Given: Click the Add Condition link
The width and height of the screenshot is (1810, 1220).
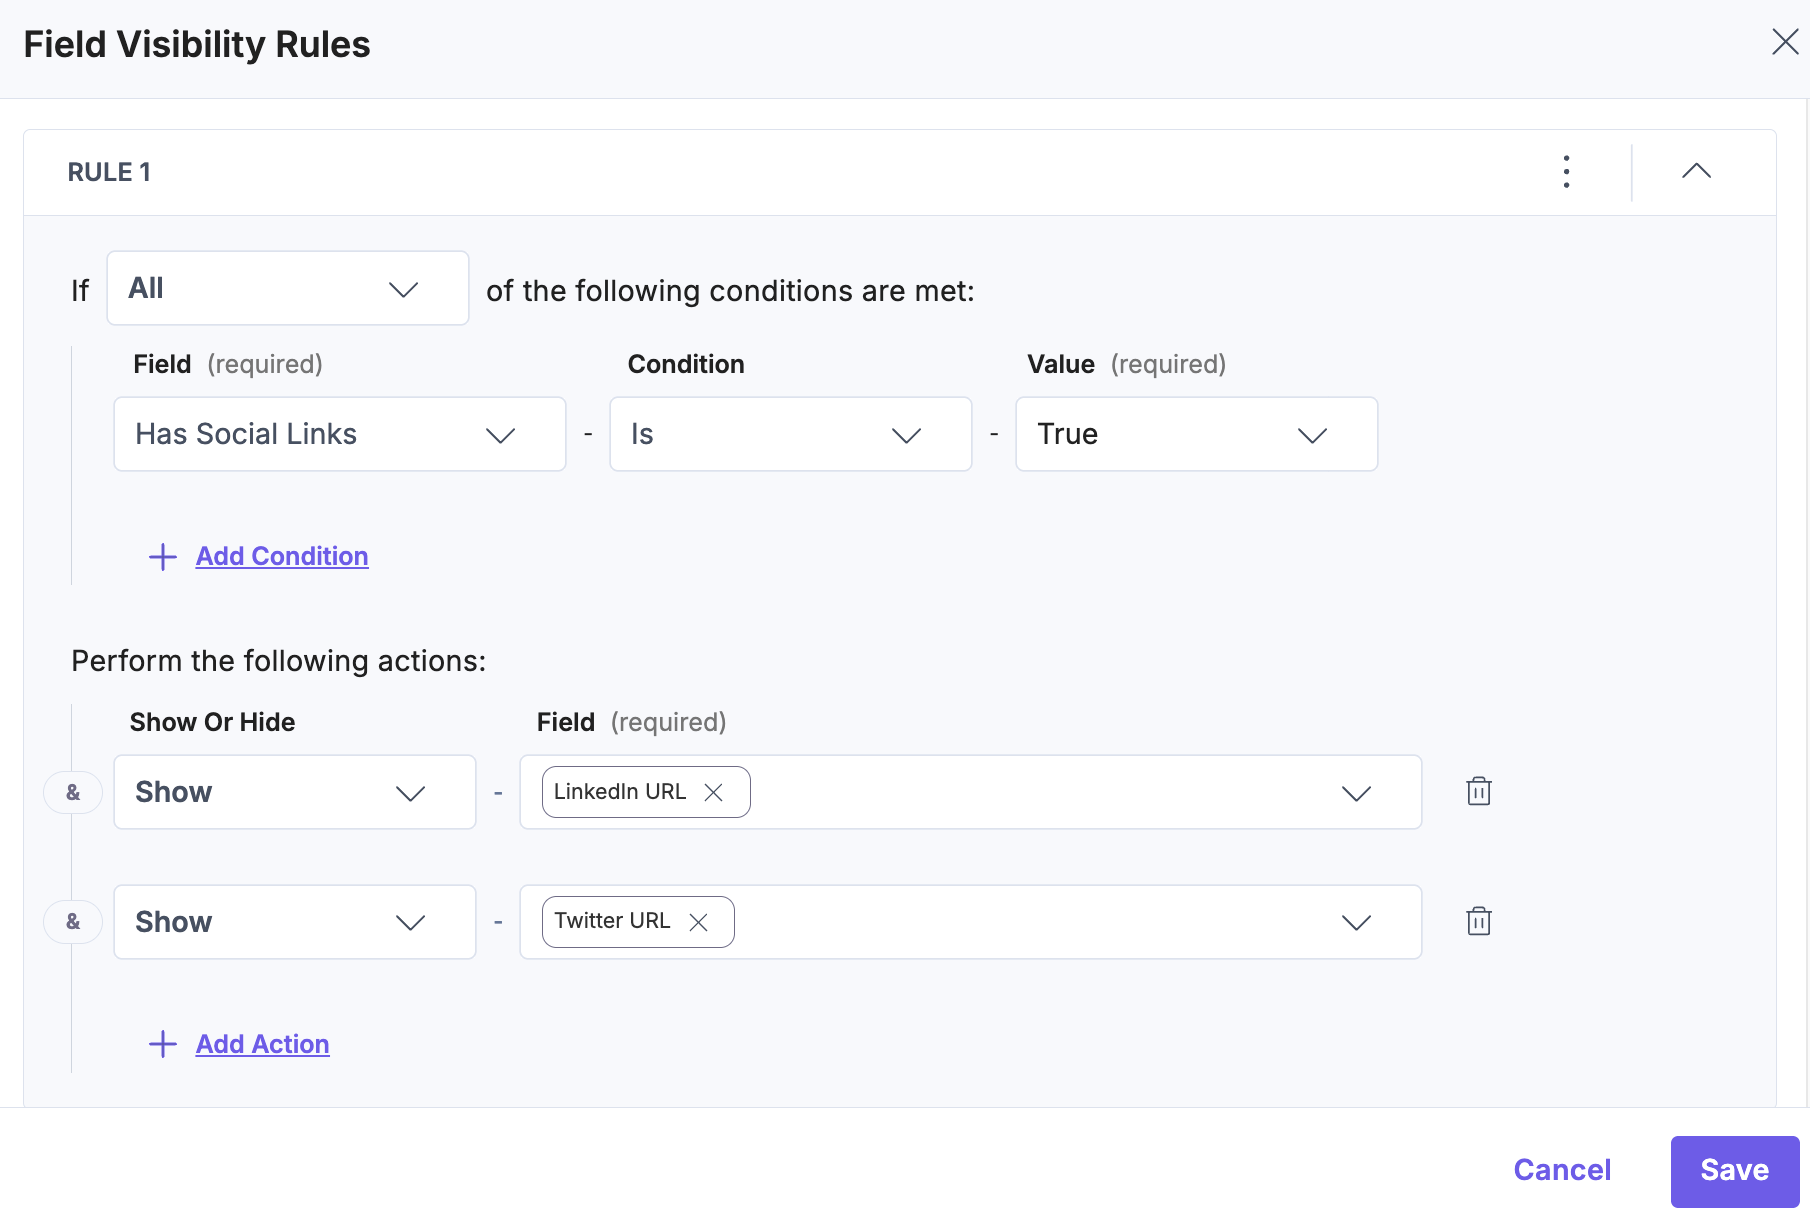Looking at the screenshot, I should (x=282, y=557).
